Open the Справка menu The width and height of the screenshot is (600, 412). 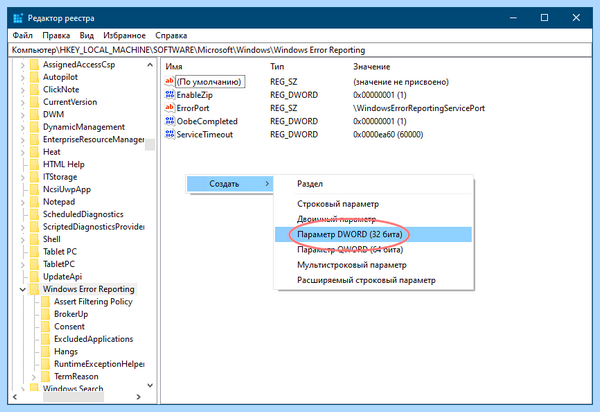pos(171,36)
